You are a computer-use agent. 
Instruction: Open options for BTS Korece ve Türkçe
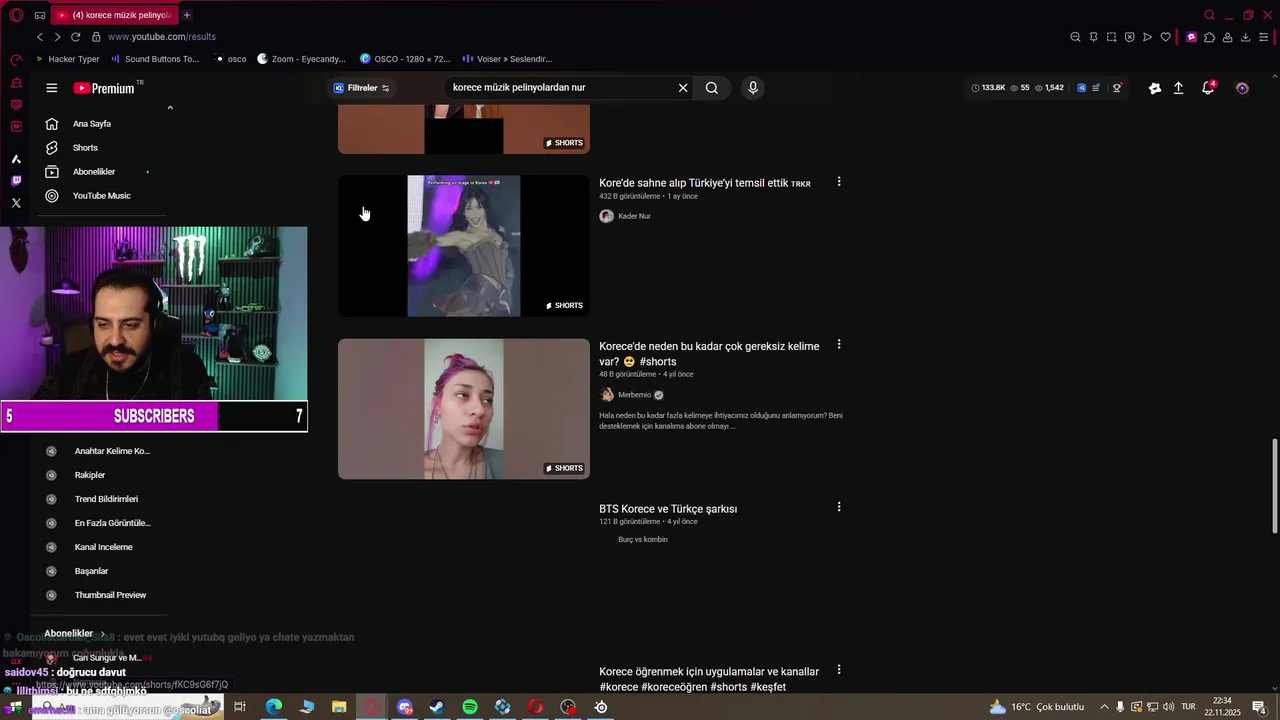(839, 508)
